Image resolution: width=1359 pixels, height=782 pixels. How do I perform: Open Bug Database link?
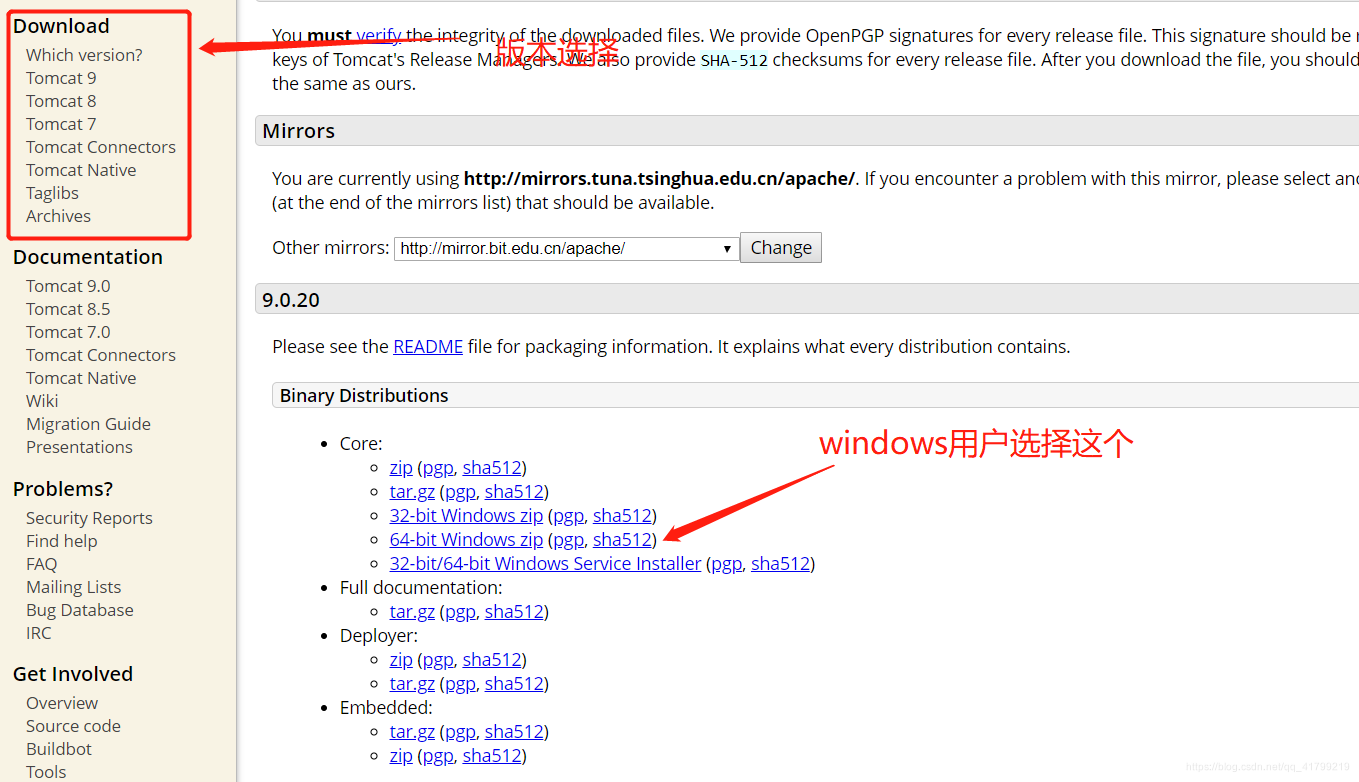[x=80, y=610]
